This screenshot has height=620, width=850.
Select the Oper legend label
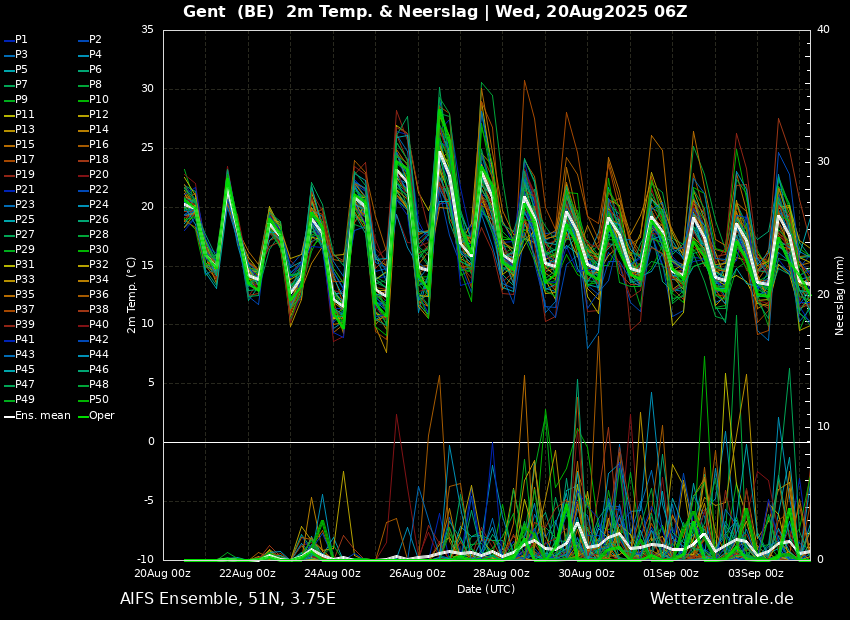tap(102, 415)
